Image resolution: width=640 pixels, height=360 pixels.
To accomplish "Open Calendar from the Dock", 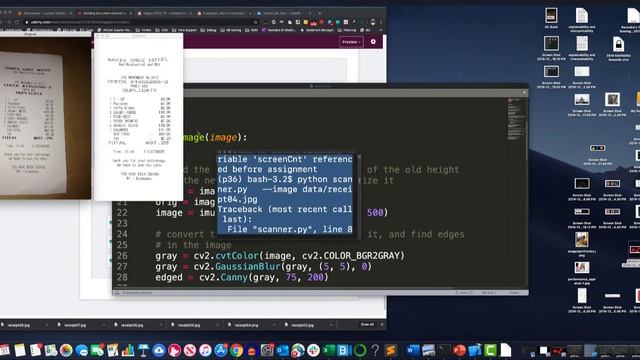I will (4, 350).
